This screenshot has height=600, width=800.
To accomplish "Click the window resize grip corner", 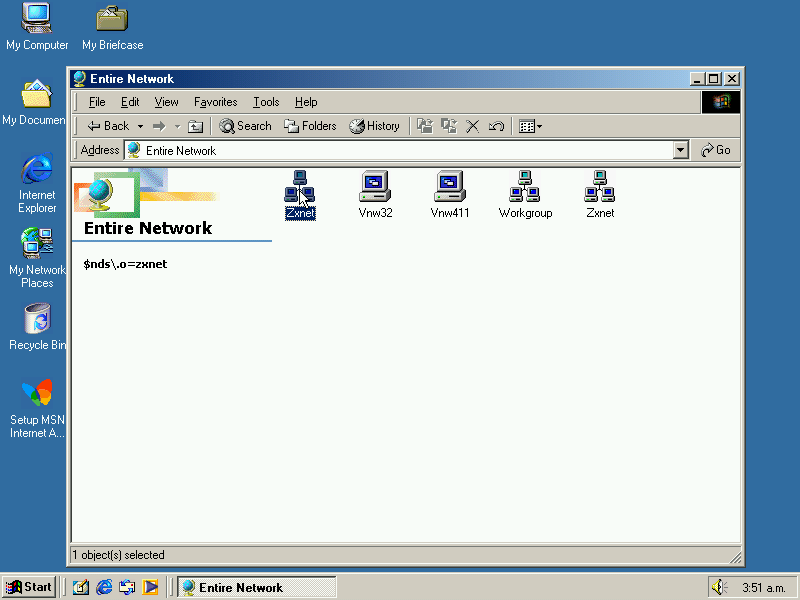I will pos(735,557).
